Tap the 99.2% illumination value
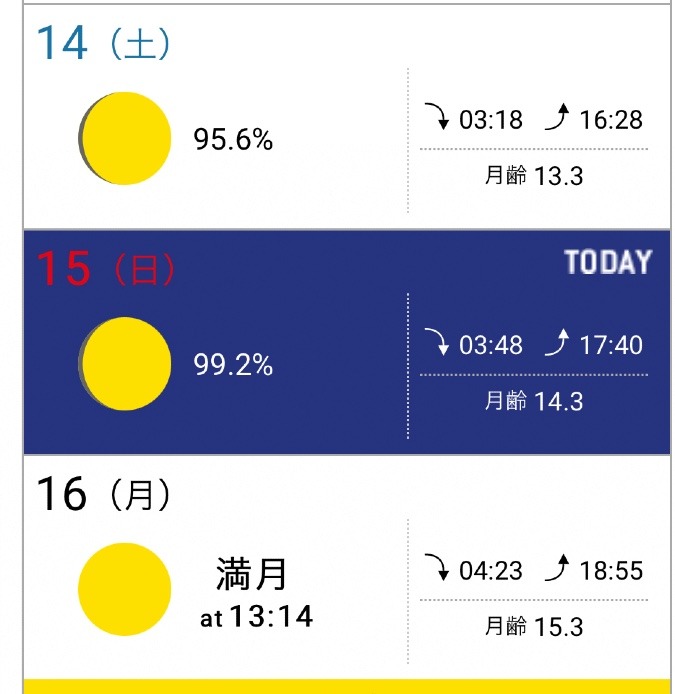 click(233, 365)
